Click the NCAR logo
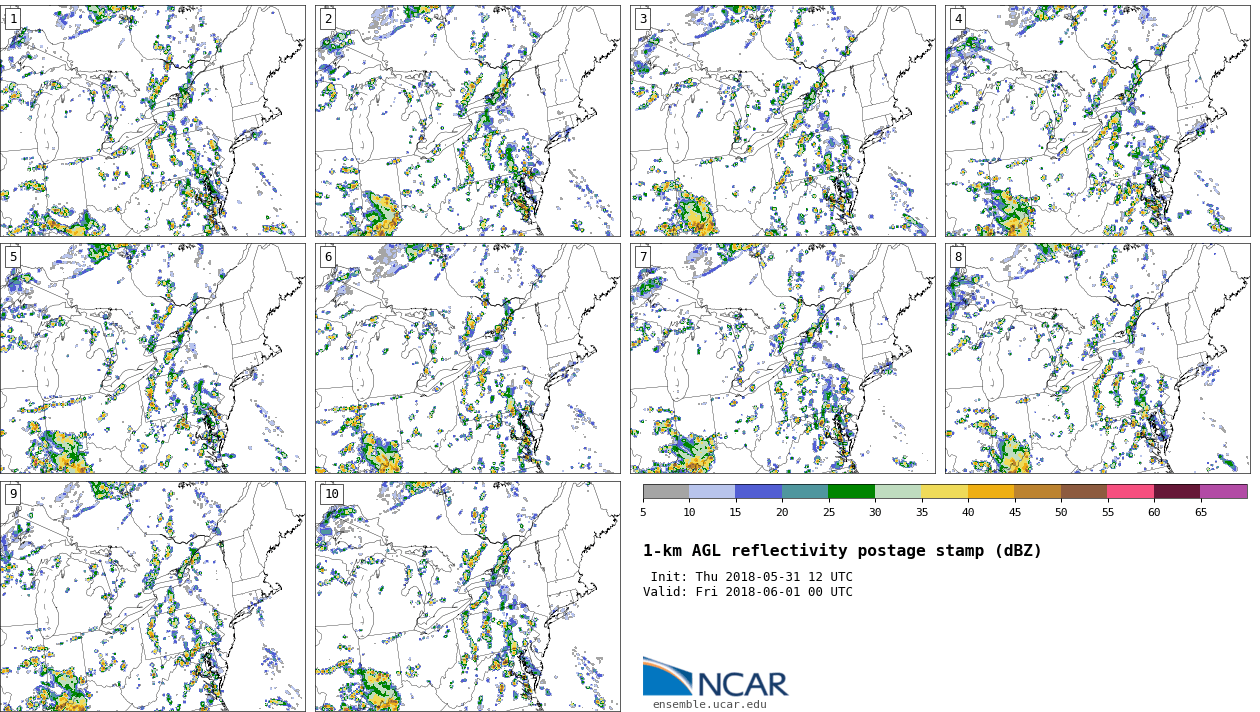 715,677
